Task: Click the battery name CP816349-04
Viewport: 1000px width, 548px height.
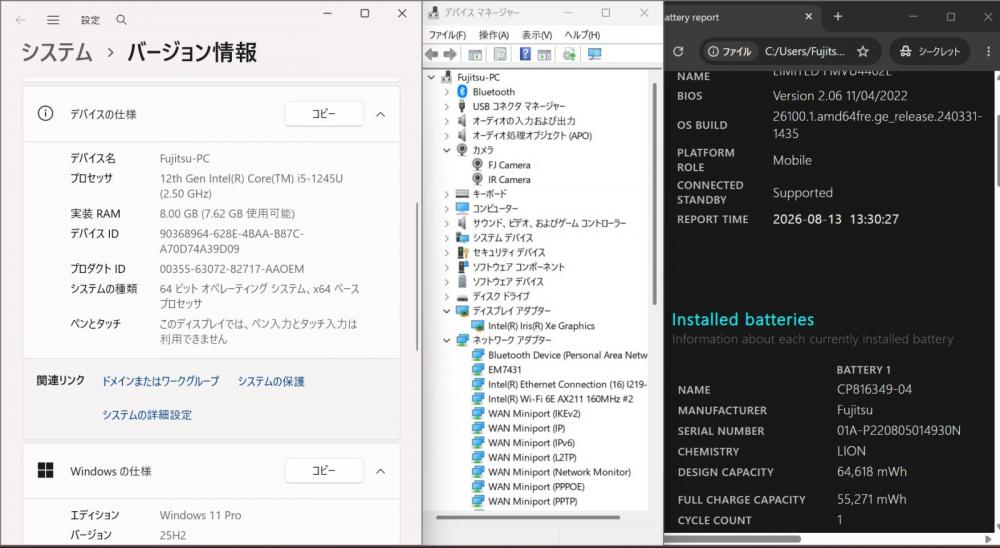Action: [874, 389]
